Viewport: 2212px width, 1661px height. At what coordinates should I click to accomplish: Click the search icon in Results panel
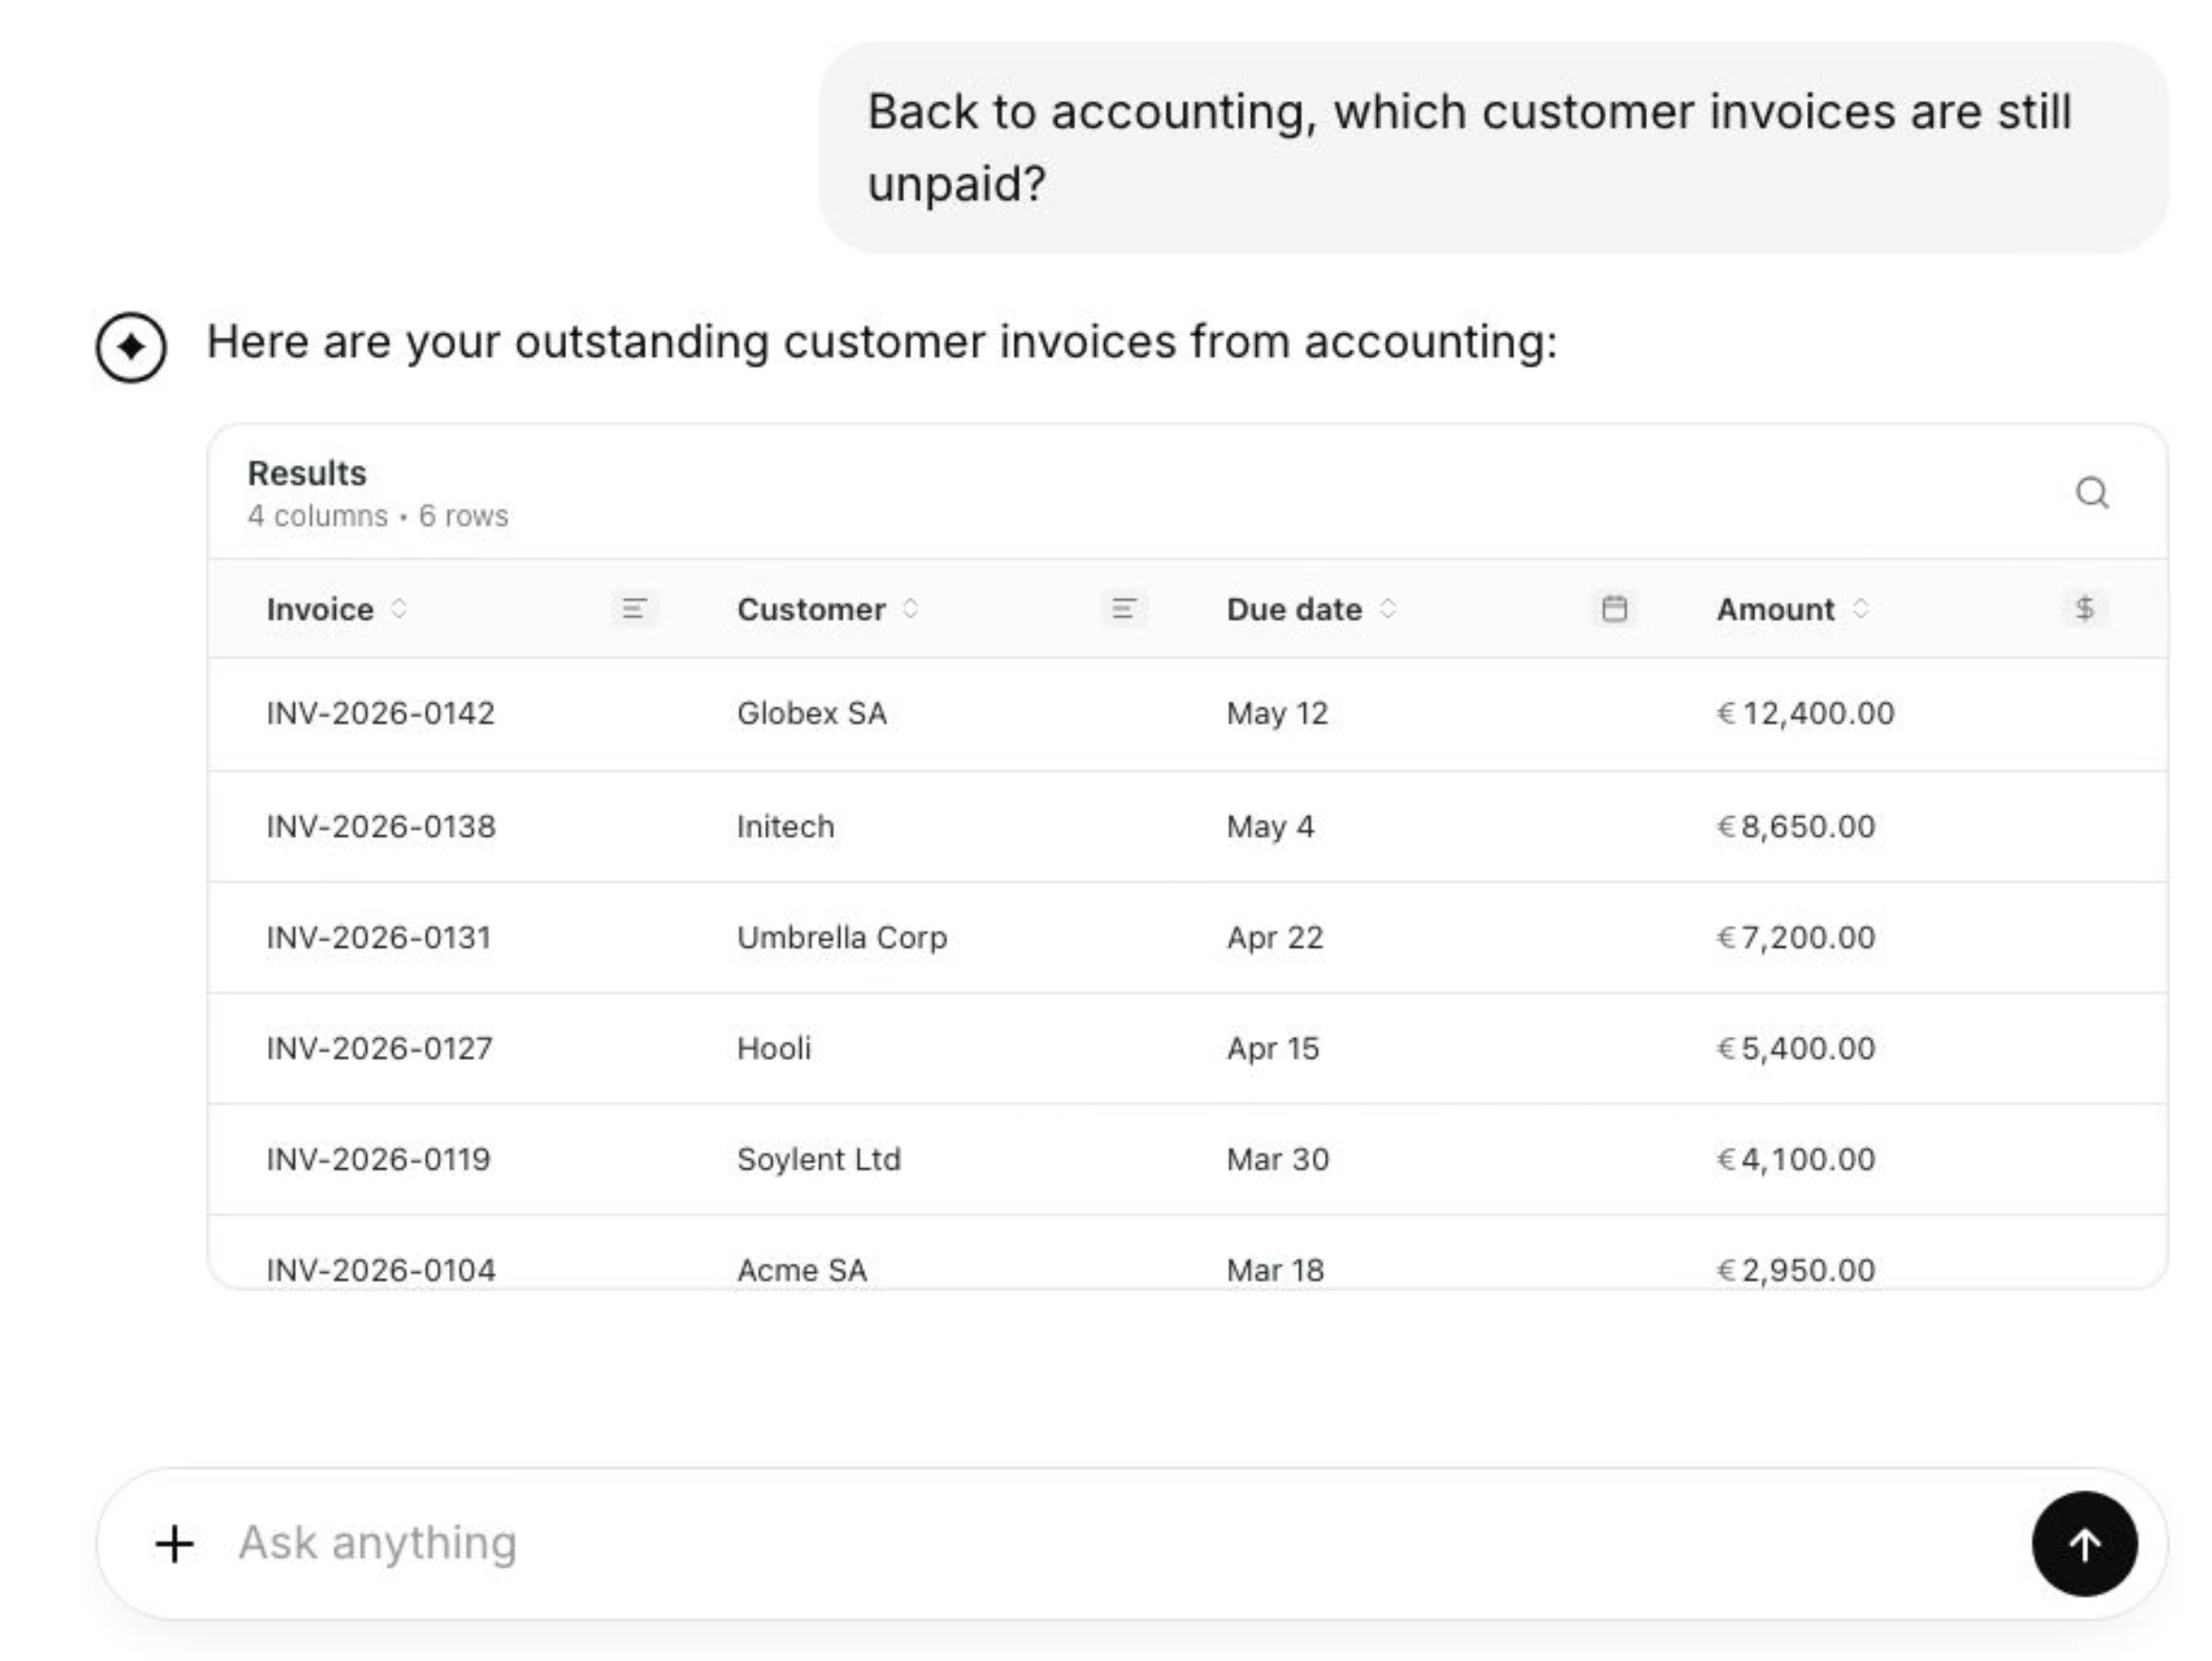2091,492
